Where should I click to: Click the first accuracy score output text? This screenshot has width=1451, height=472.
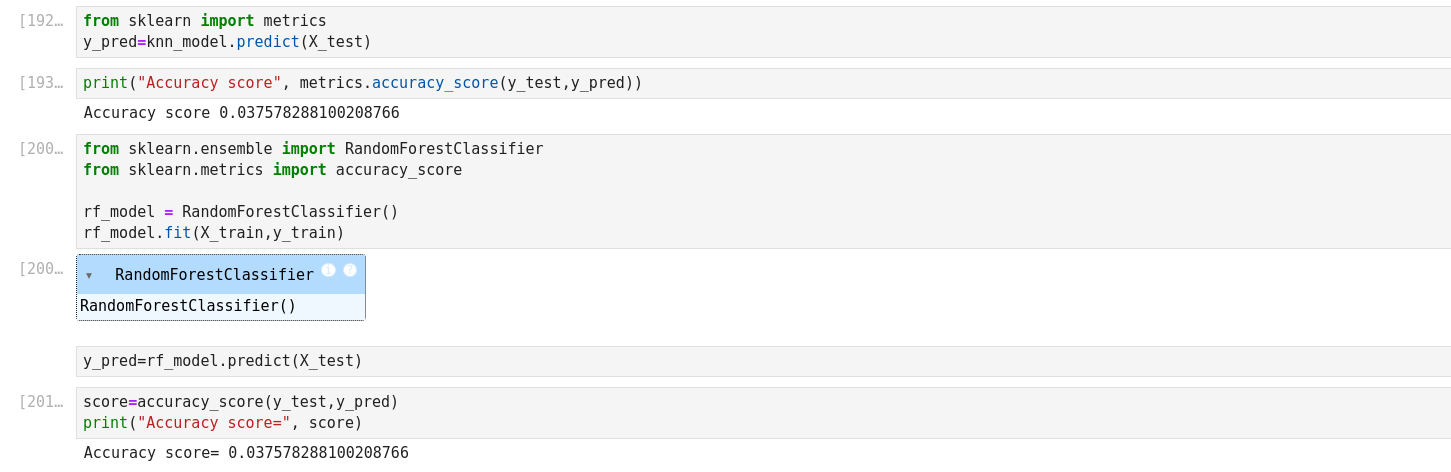(241, 113)
